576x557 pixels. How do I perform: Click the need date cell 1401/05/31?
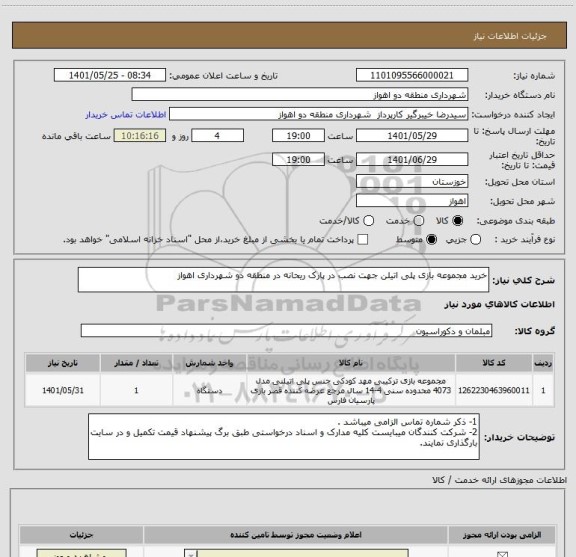pos(63,390)
